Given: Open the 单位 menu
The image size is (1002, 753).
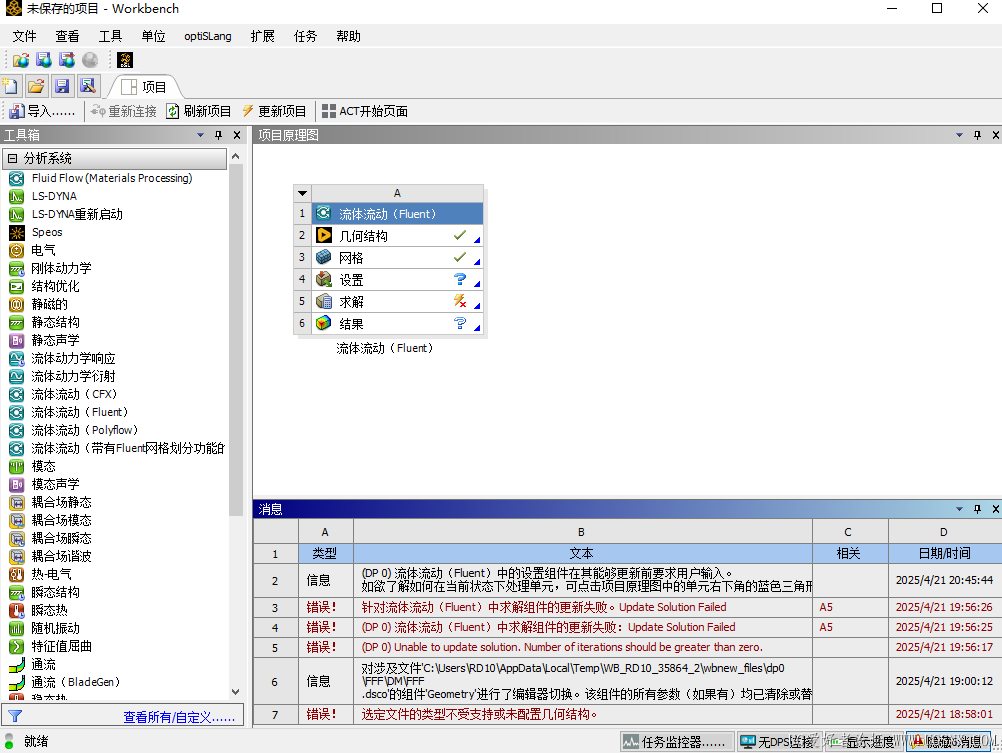Looking at the screenshot, I should point(153,36).
